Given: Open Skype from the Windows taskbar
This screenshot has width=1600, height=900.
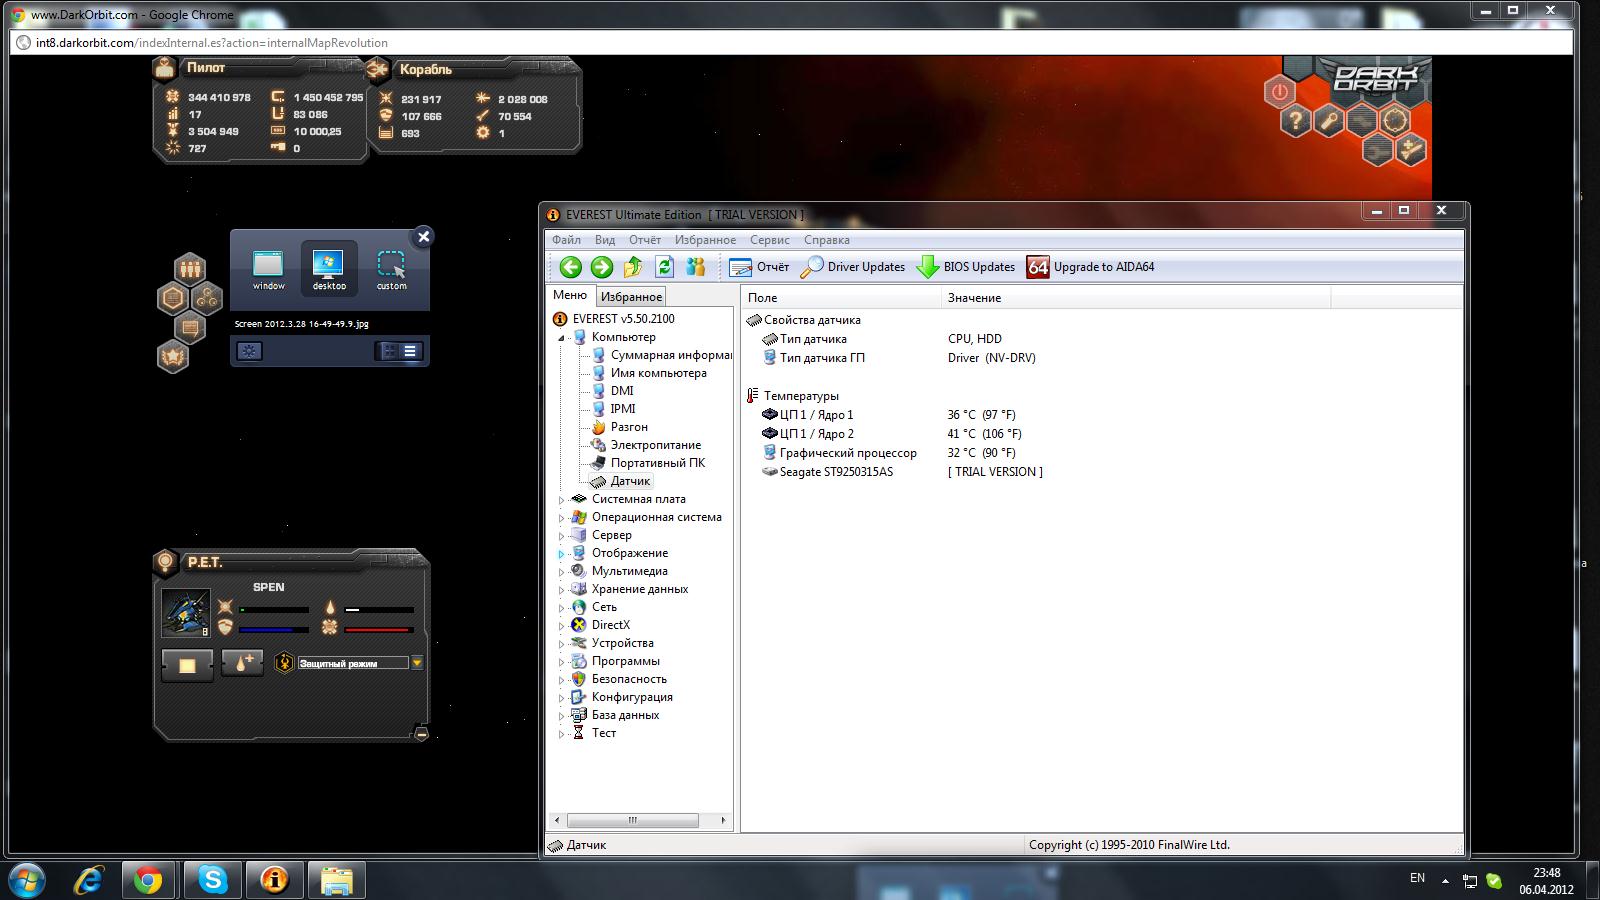Looking at the screenshot, I should tap(212, 880).
